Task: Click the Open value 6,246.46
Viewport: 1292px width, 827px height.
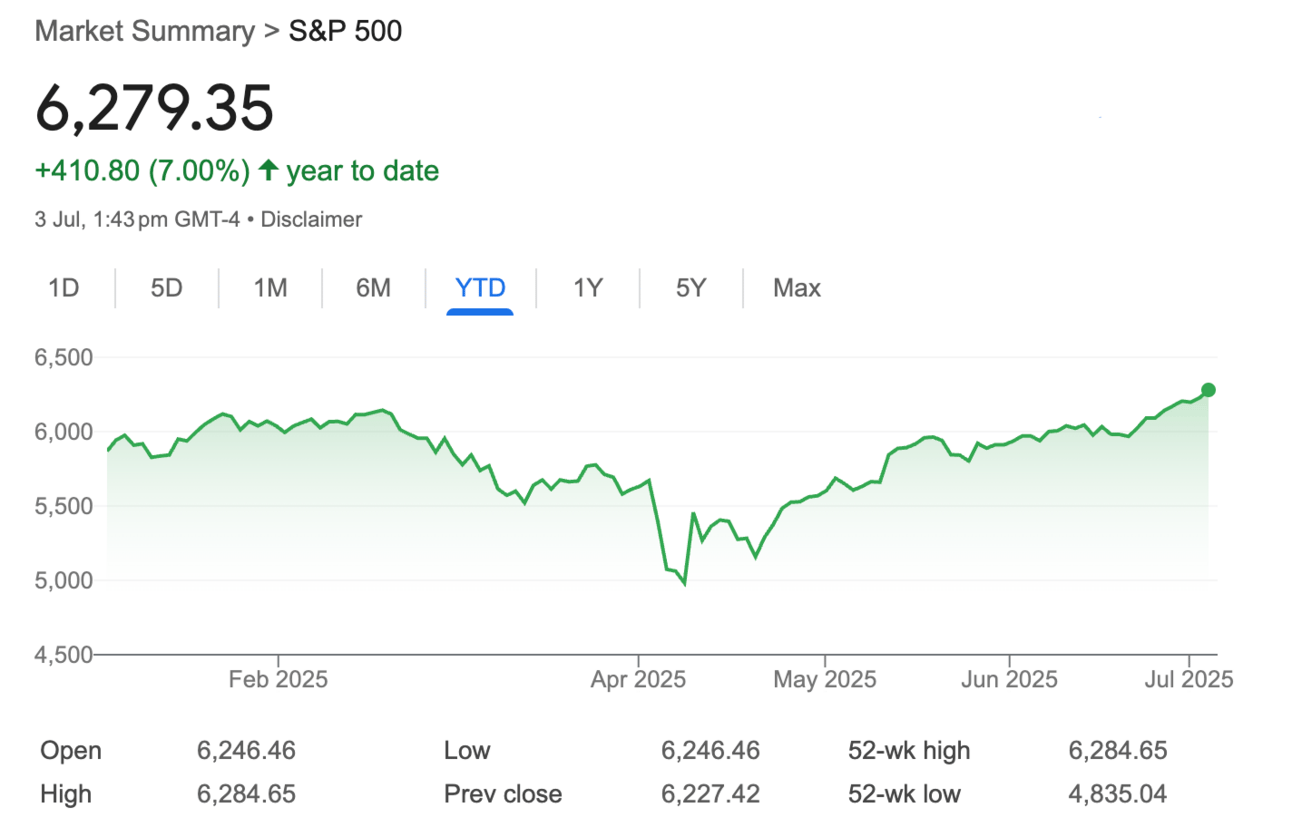Action: click(x=246, y=750)
